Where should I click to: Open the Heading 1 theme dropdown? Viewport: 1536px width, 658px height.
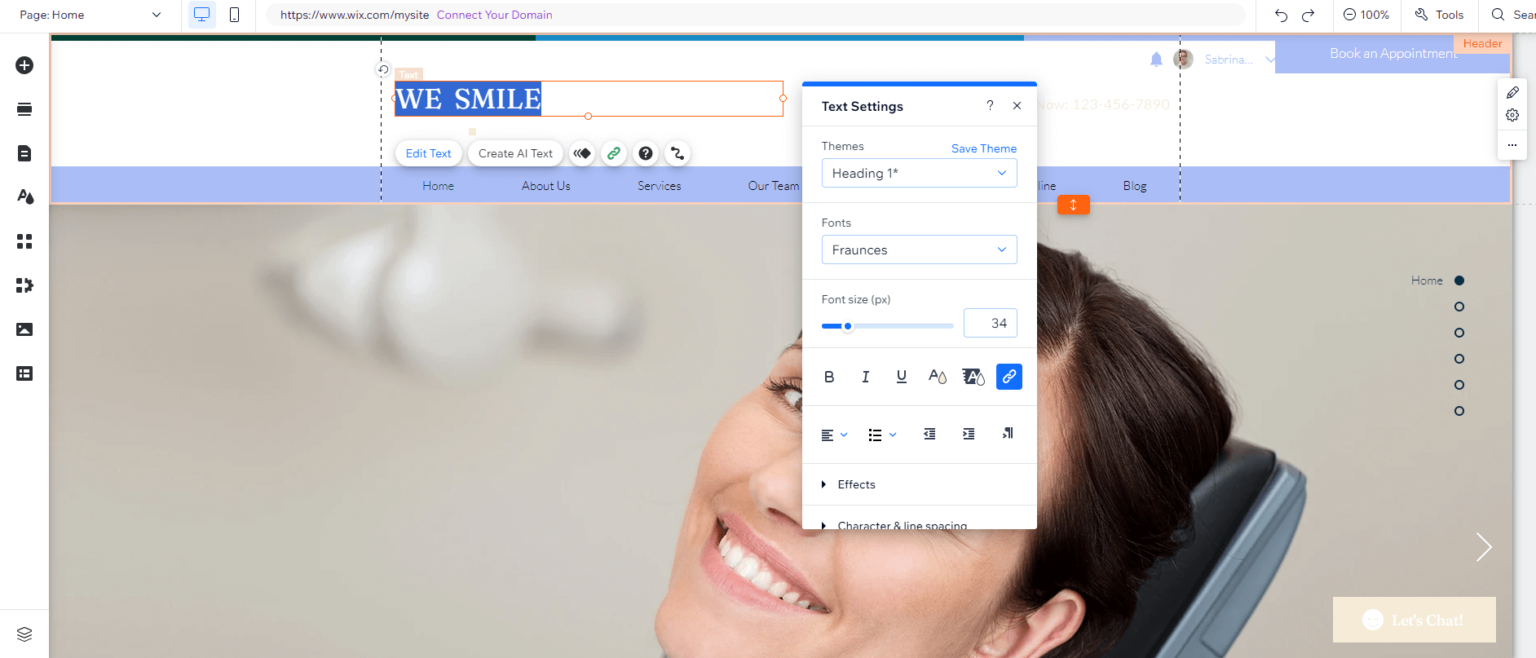point(918,172)
